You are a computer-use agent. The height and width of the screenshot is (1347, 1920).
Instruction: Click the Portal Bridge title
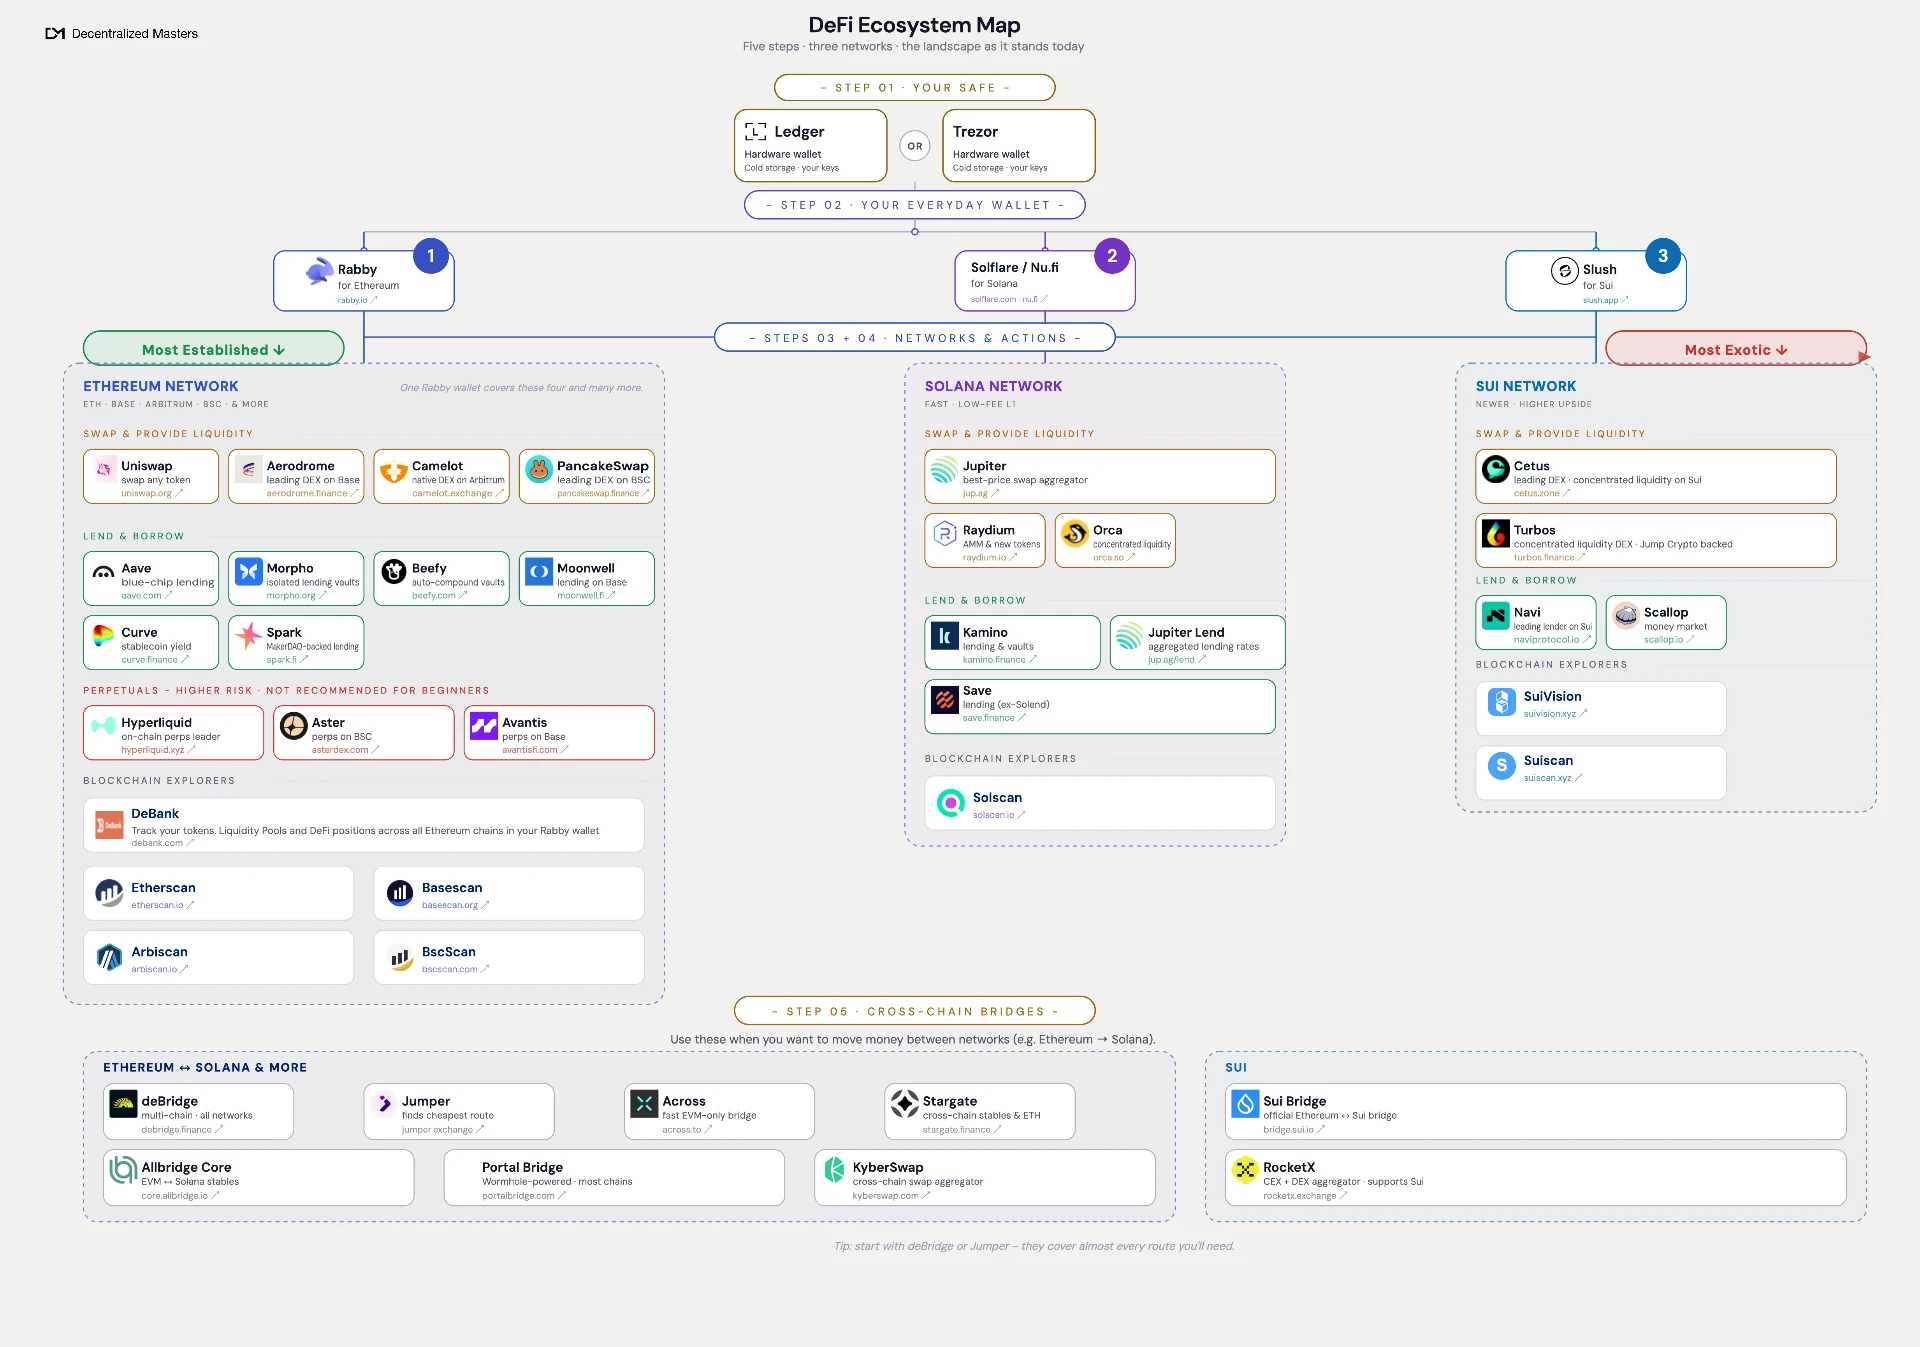click(522, 1167)
